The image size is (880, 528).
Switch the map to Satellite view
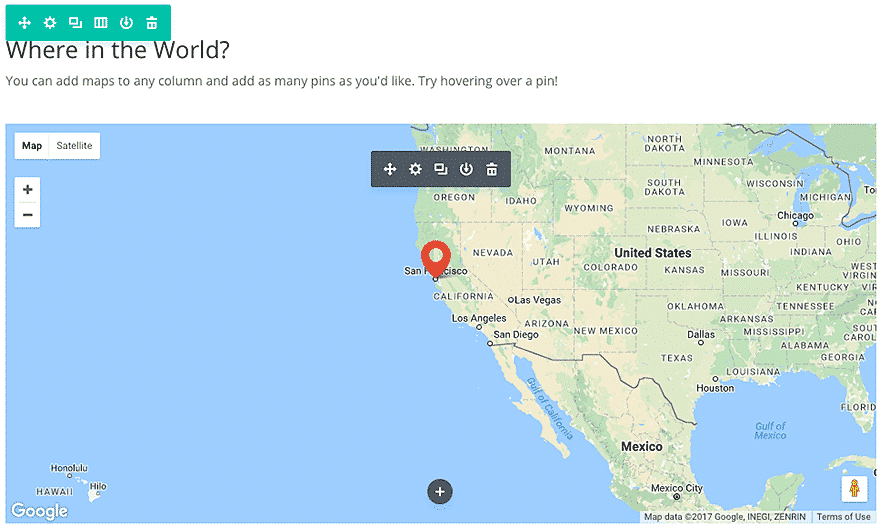pos(74,146)
